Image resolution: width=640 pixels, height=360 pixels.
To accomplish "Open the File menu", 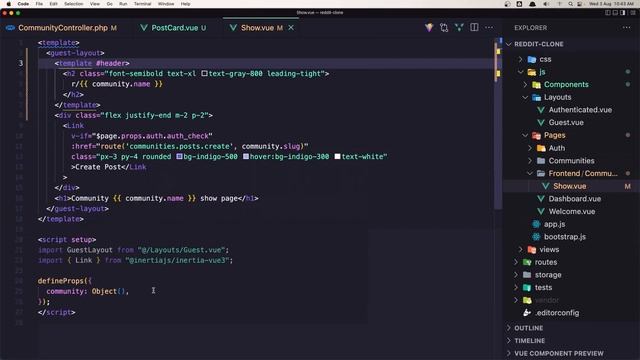I will tap(39, 4).
